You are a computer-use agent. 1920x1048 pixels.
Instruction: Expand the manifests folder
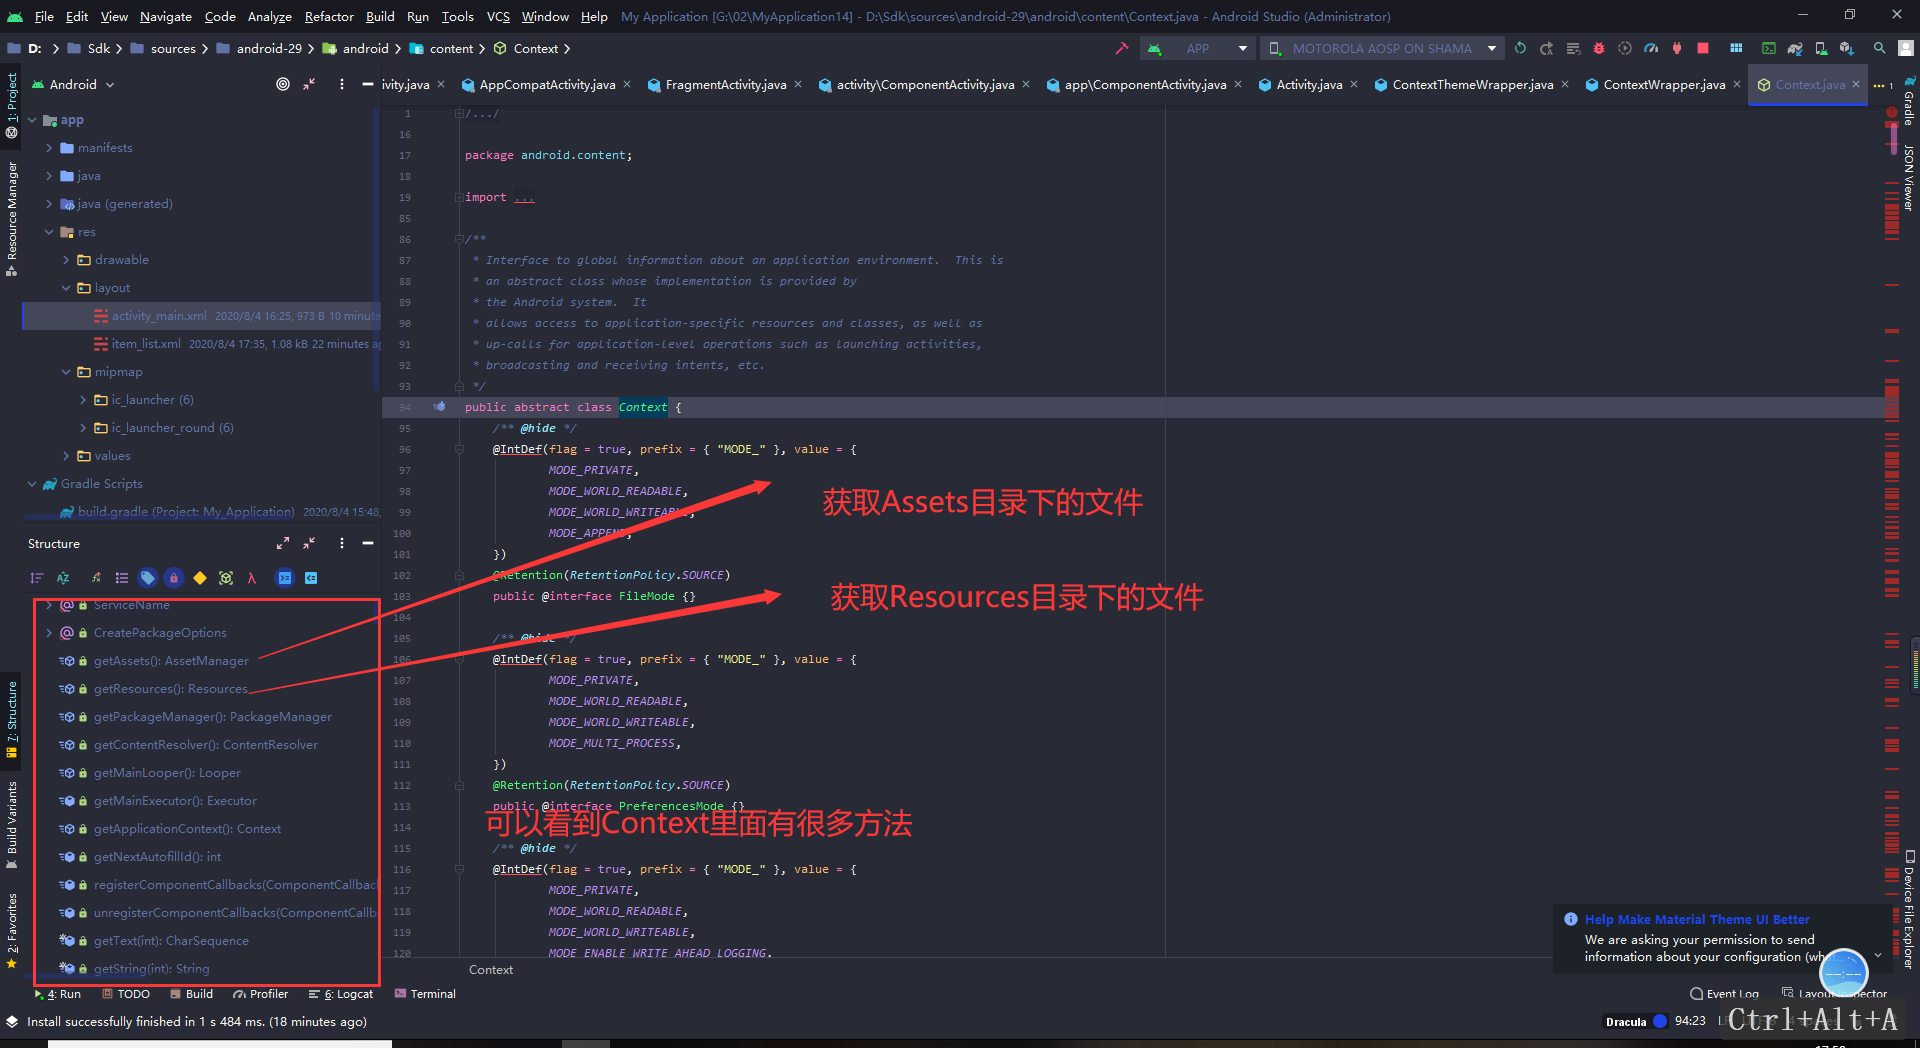(x=48, y=148)
